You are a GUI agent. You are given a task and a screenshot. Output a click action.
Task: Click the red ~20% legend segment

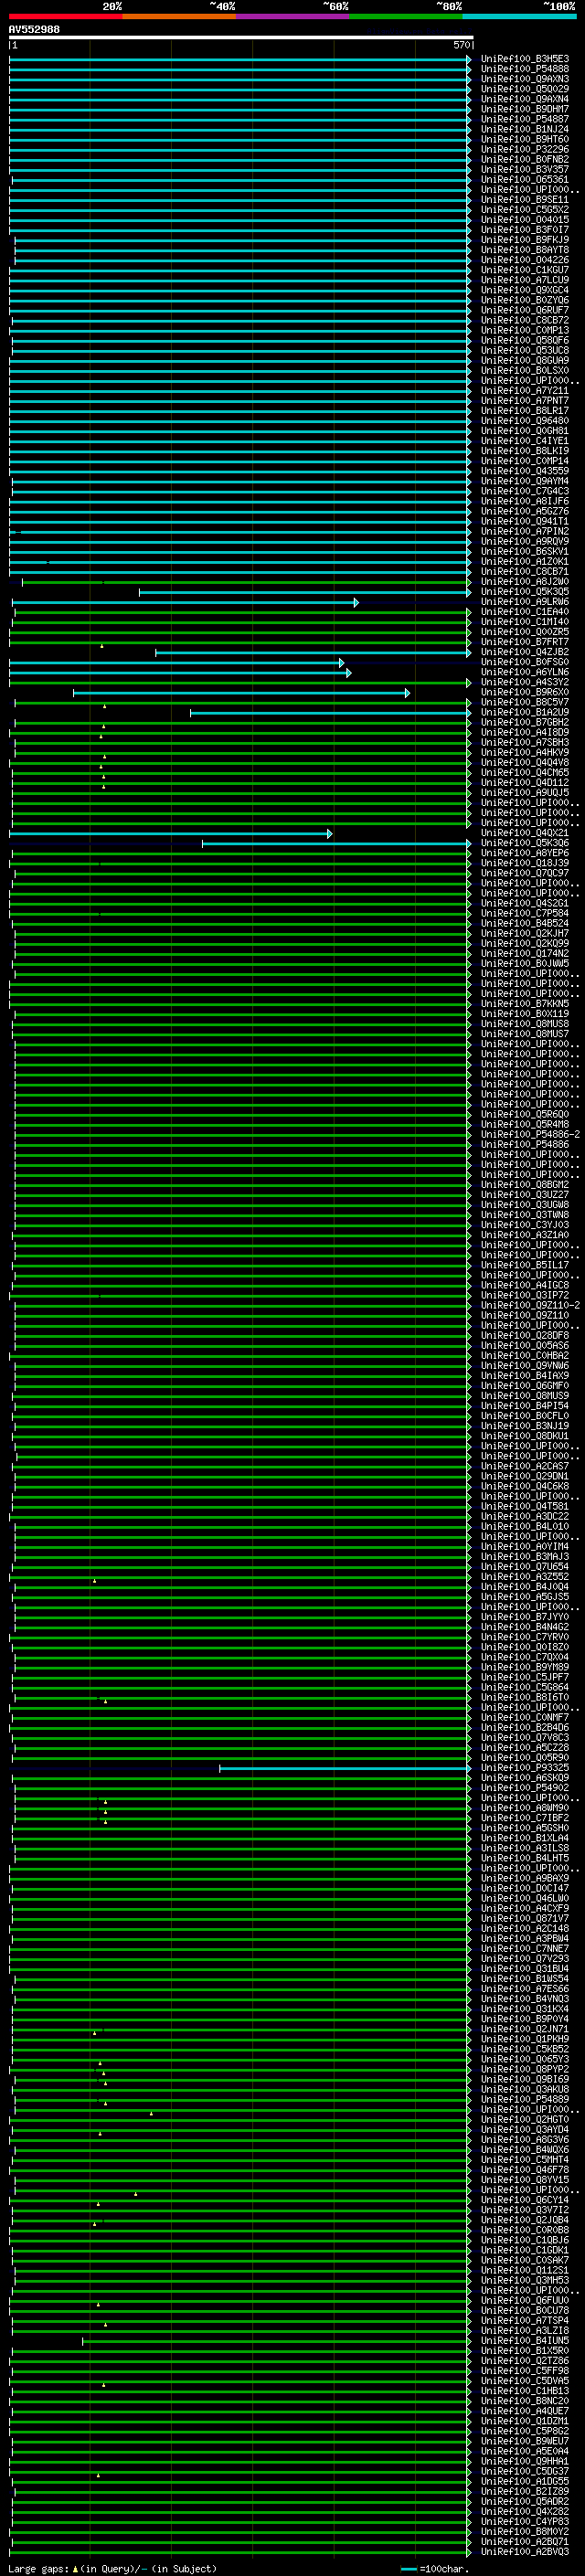(x=66, y=16)
